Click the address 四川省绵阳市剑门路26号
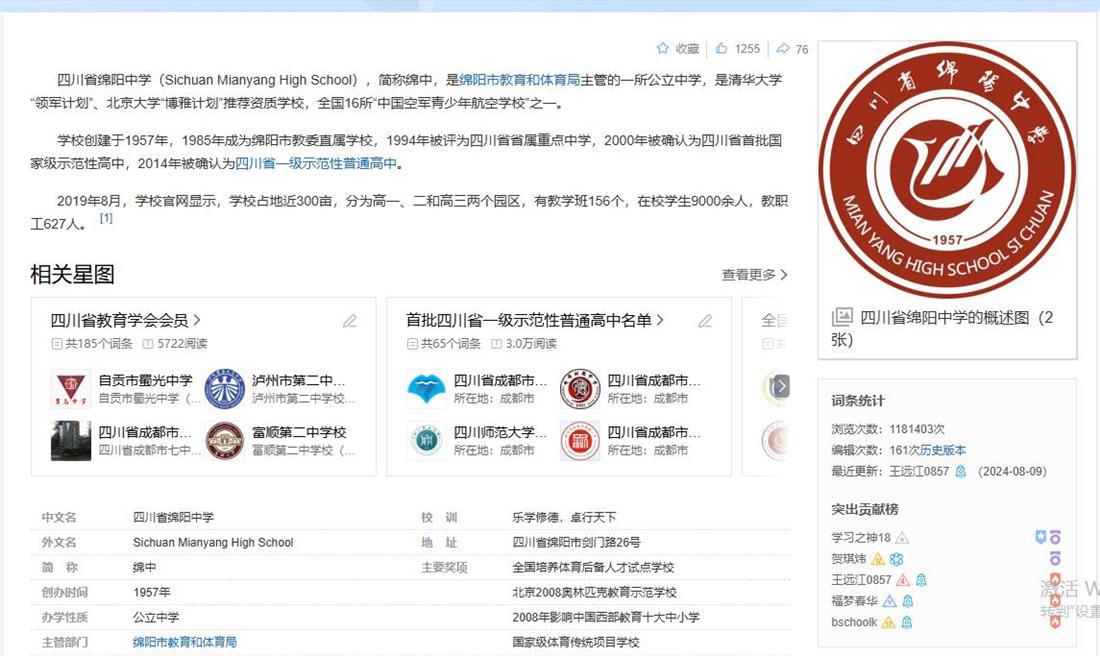Image resolution: width=1100 pixels, height=656 pixels. [576, 542]
